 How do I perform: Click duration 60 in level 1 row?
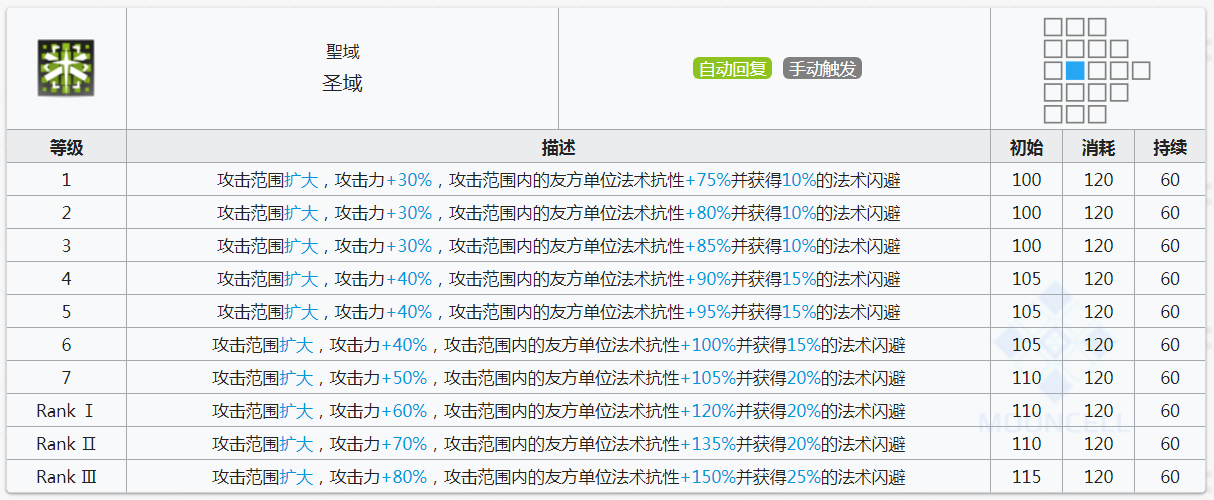coord(1170,180)
